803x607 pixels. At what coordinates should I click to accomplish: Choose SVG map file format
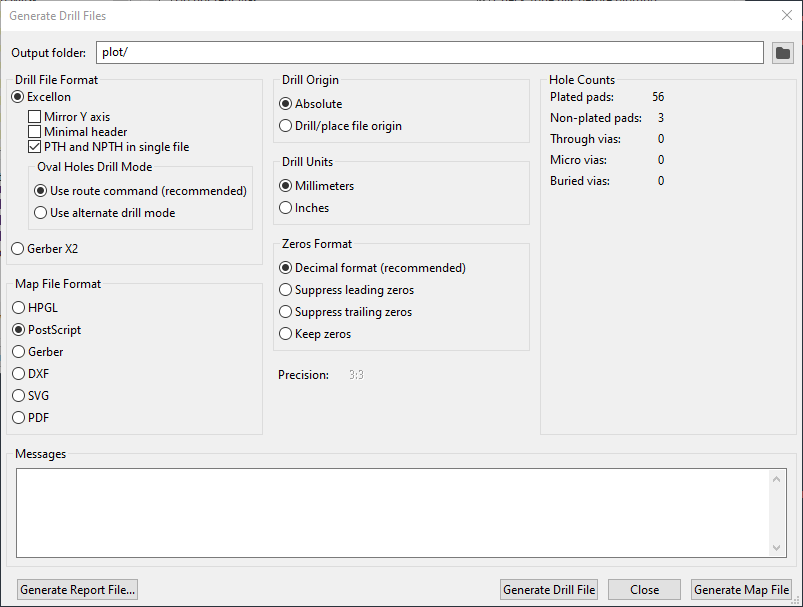(x=18, y=396)
